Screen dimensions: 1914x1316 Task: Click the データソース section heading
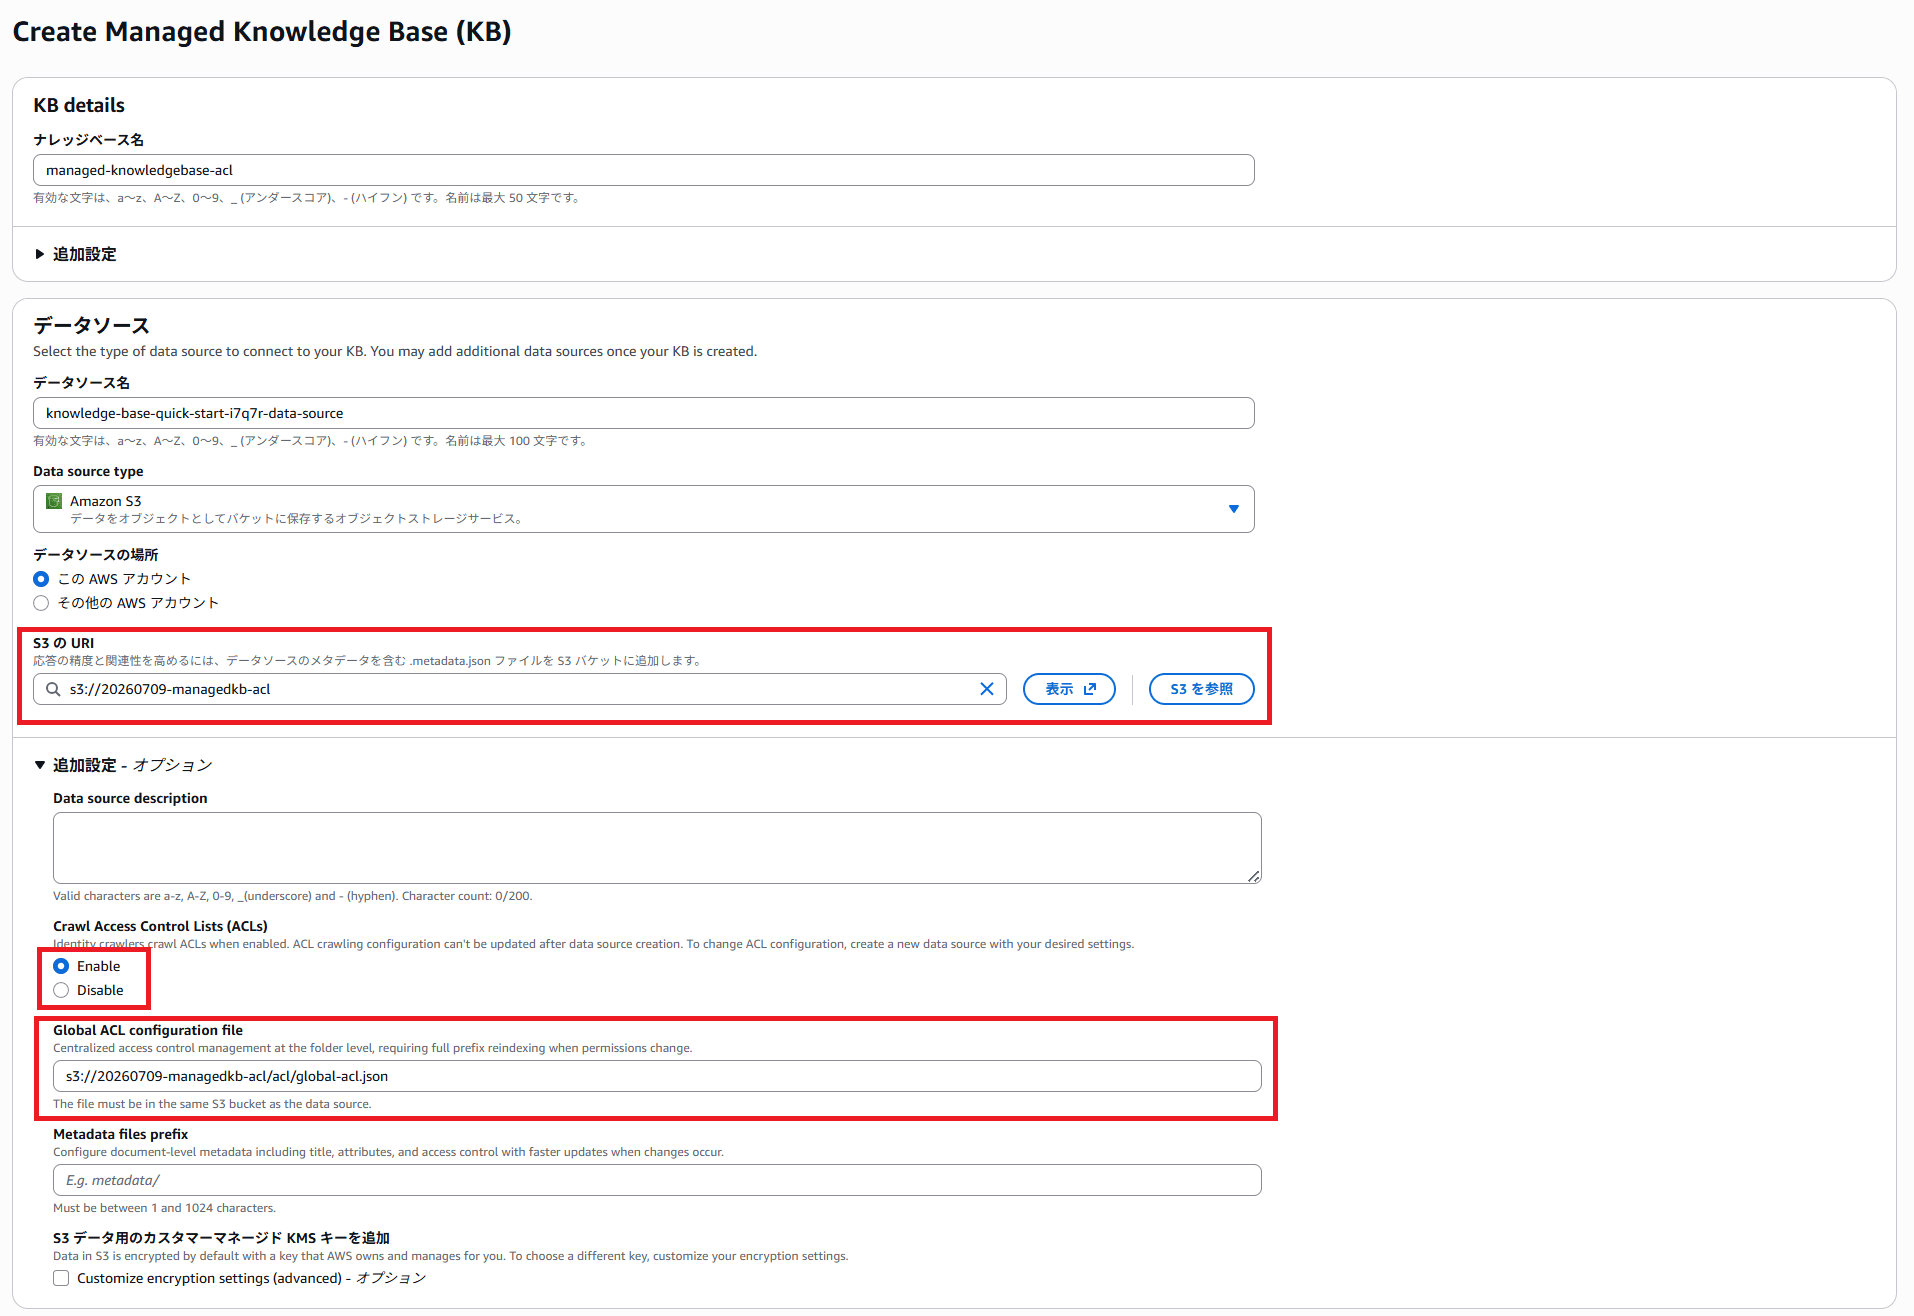click(91, 325)
